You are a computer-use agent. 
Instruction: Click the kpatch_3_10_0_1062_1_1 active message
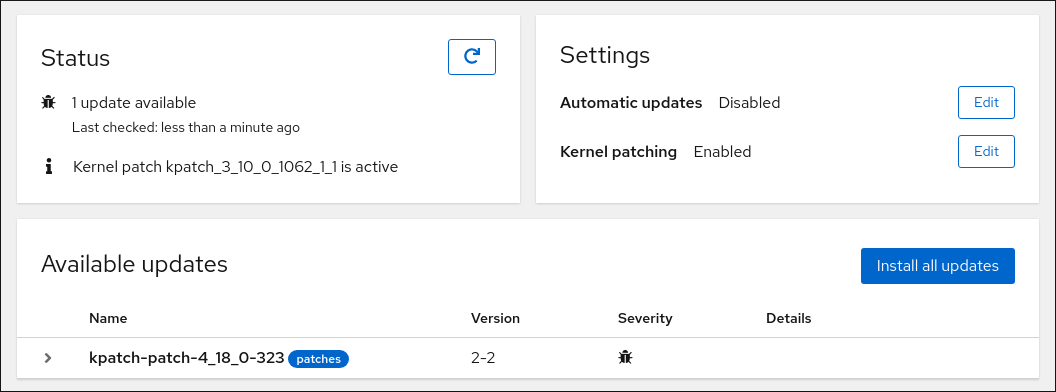pyautogui.click(x=235, y=166)
